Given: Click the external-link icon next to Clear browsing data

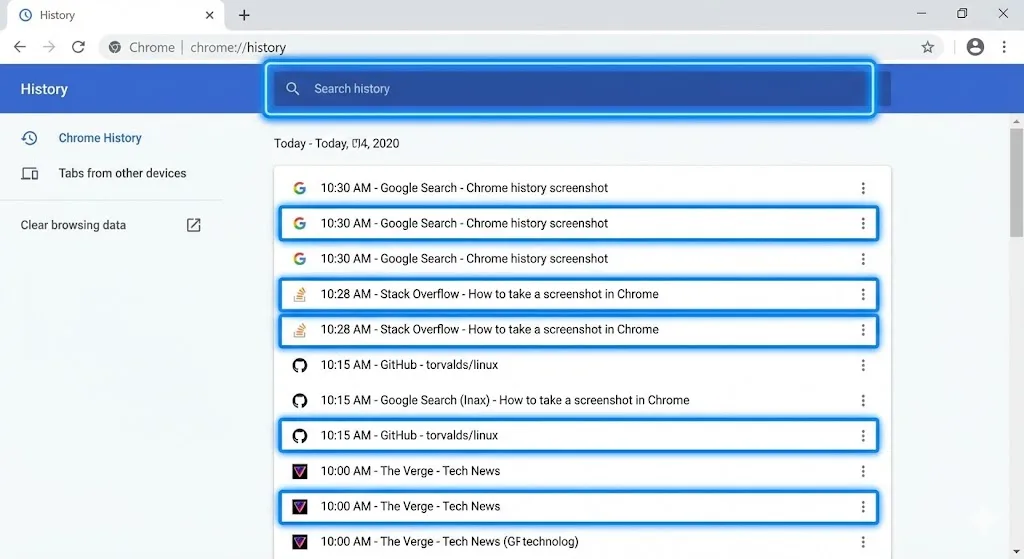Looking at the screenshot, I should click(x=193, y=225).
